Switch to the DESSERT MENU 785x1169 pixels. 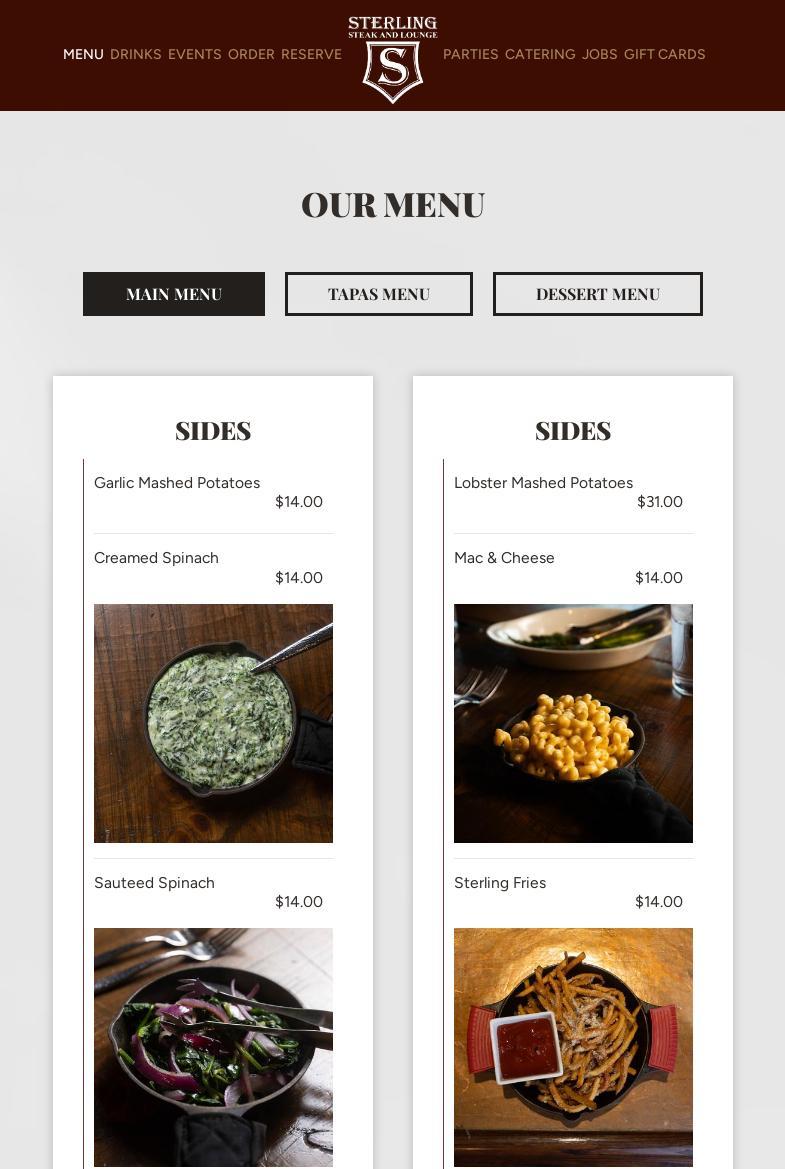598,294
